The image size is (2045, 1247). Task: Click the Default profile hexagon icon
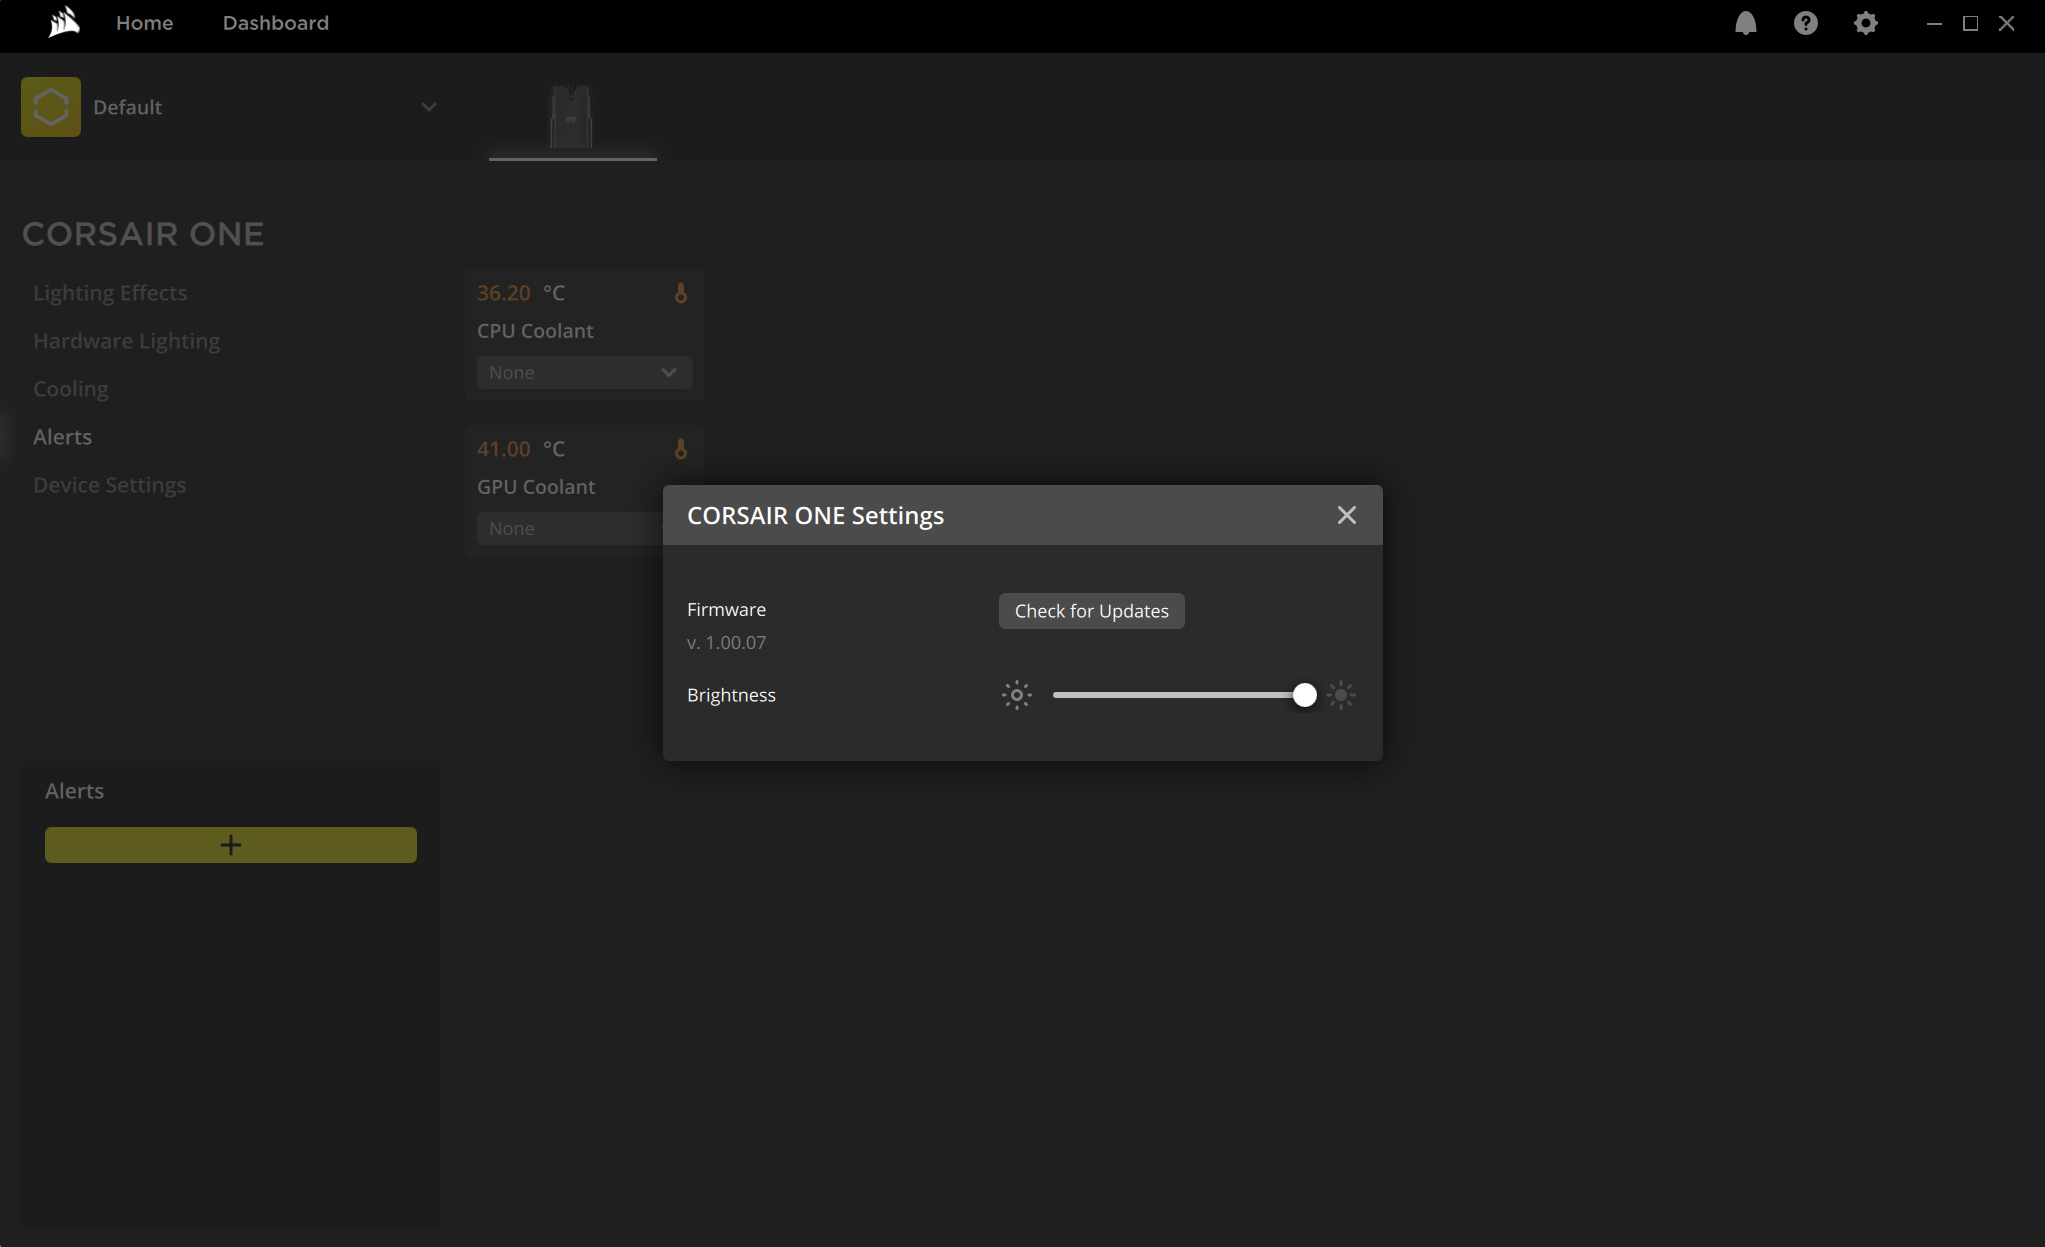51,107
